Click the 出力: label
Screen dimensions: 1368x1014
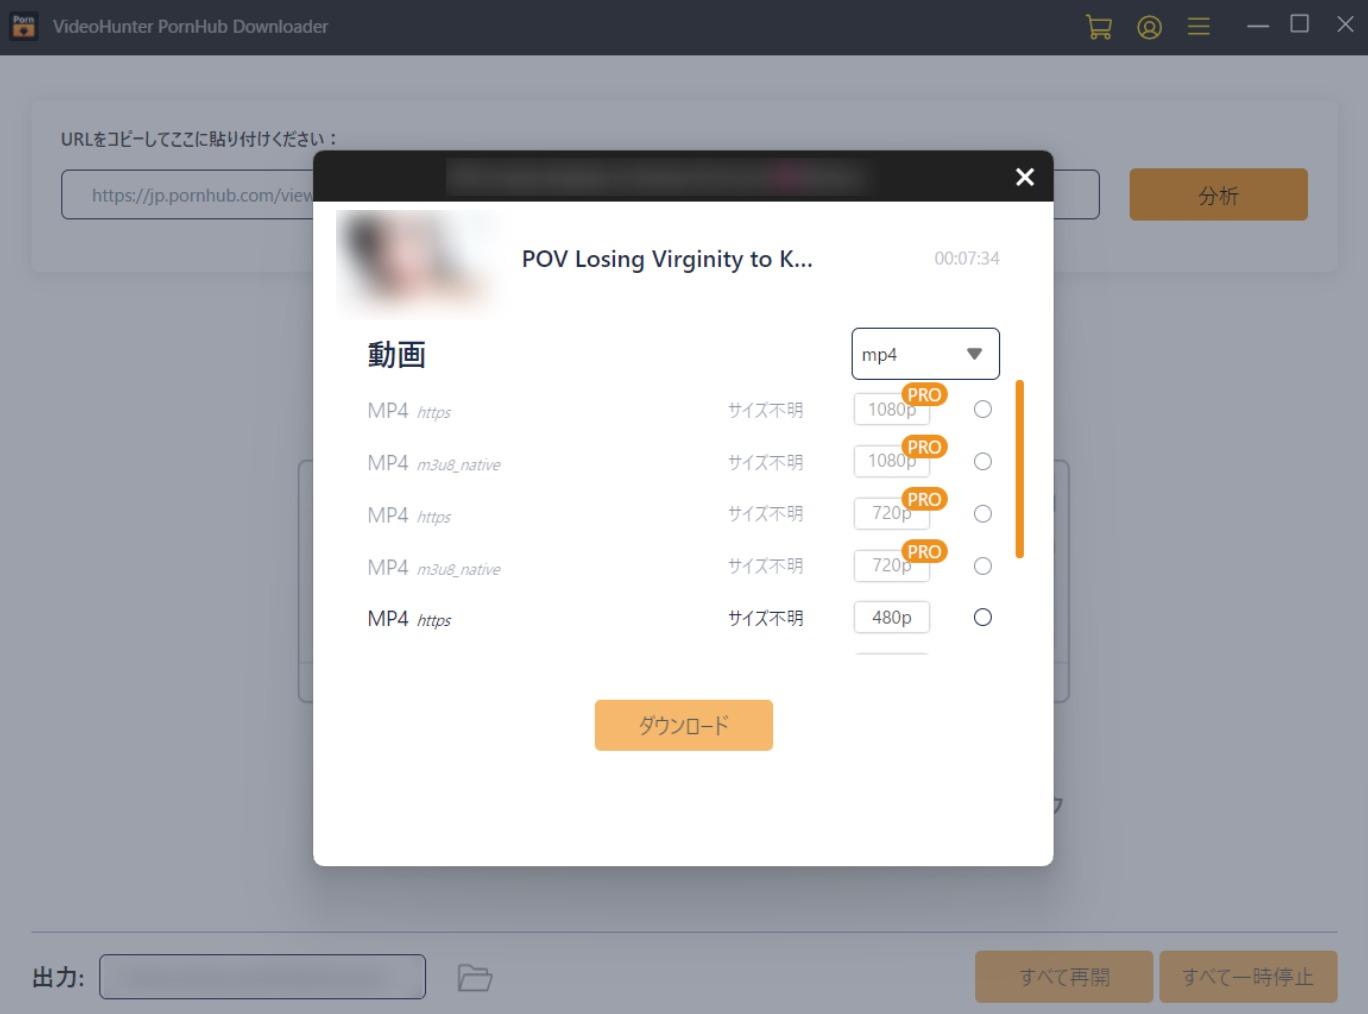[58, 977]
